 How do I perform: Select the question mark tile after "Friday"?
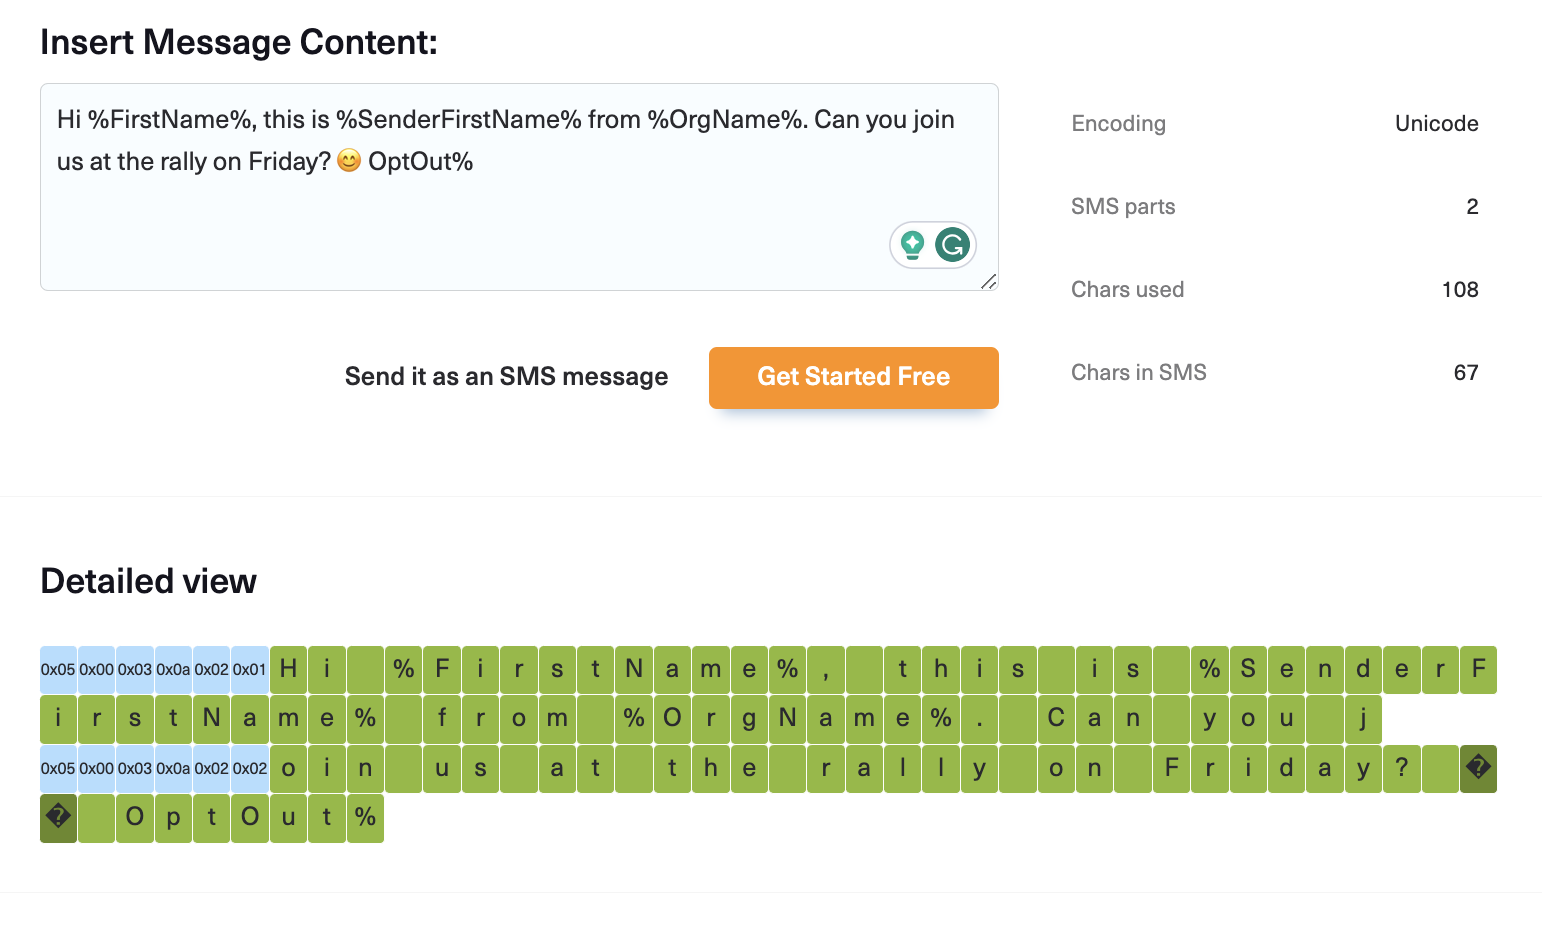pos(1401,768)
